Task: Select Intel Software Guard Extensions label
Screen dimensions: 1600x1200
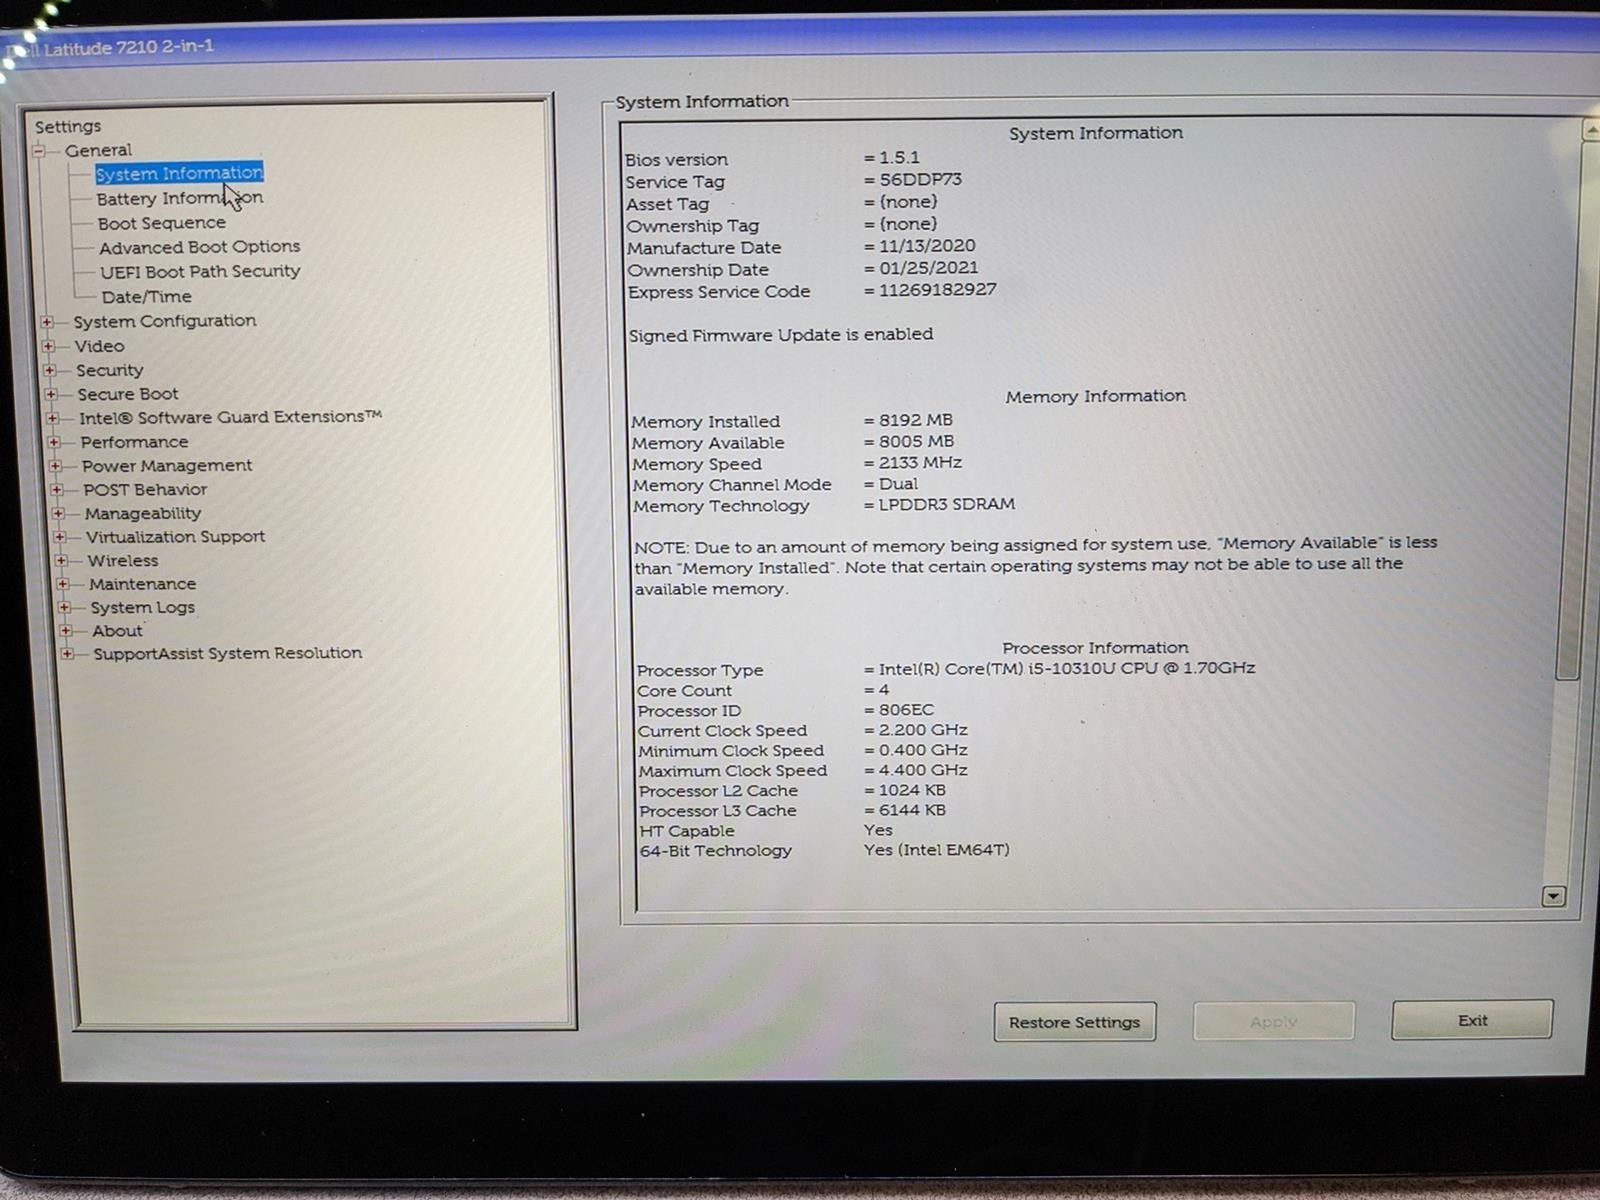Action: 231,417
